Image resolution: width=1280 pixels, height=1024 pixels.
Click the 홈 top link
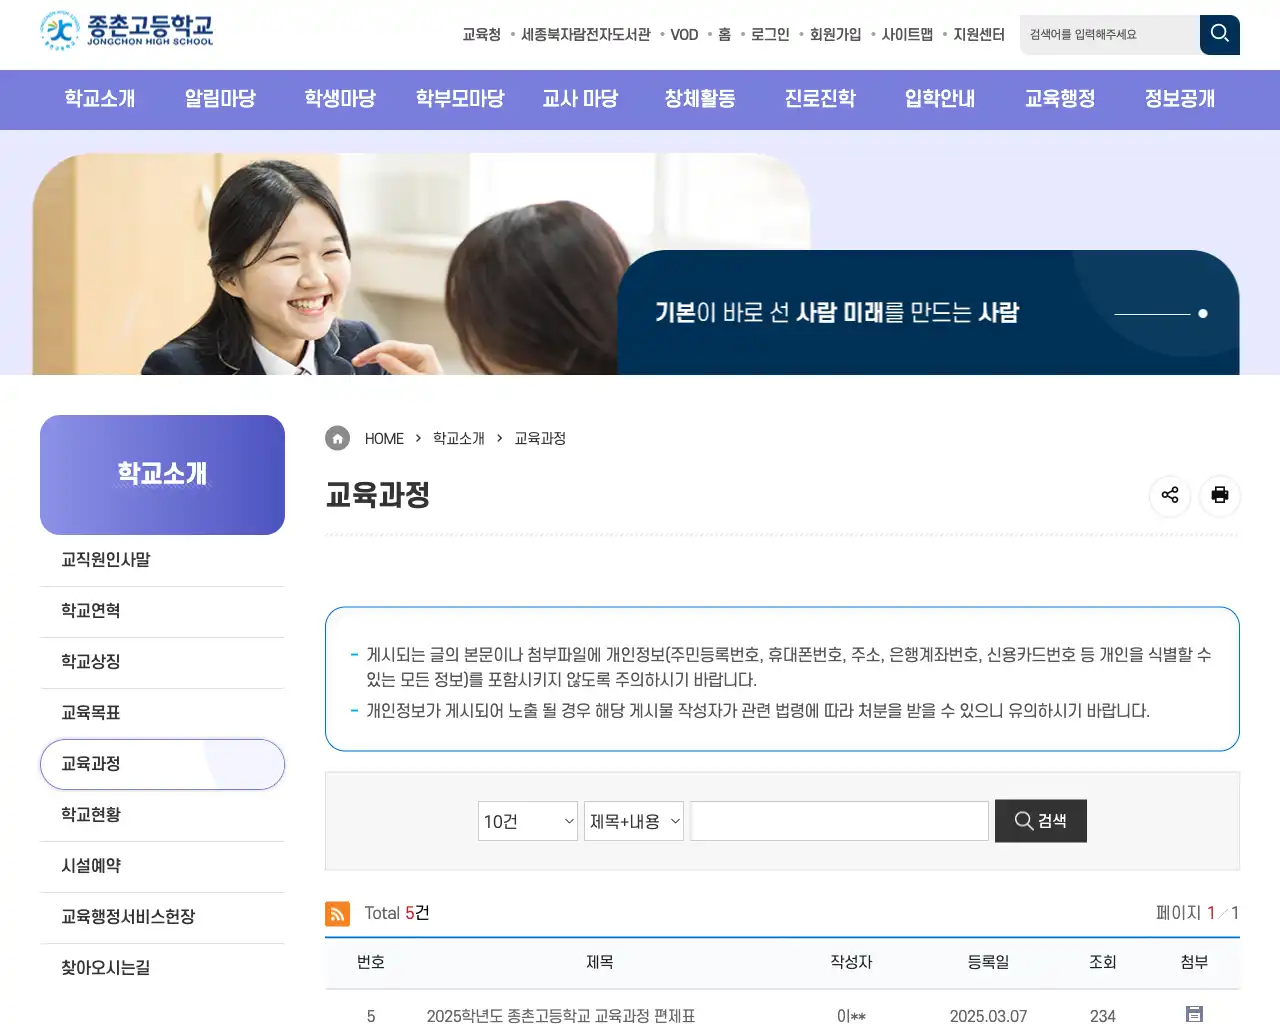tap(725, 34)
